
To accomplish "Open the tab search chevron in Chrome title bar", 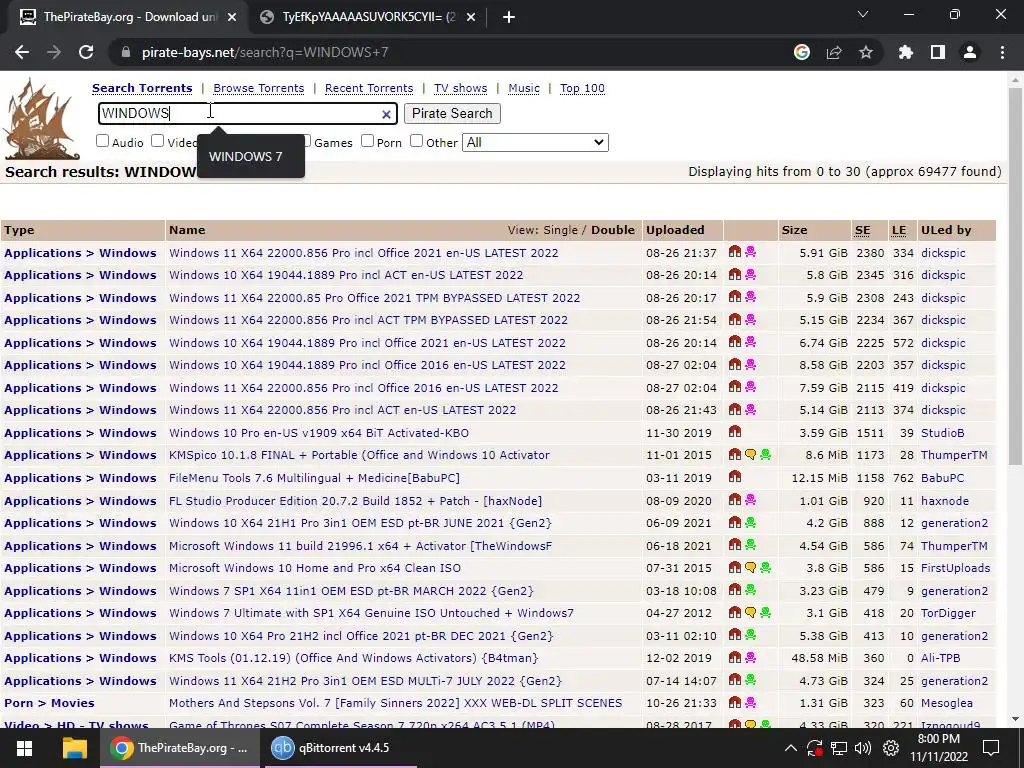I will pyautogui.click(x=863, y=14).
